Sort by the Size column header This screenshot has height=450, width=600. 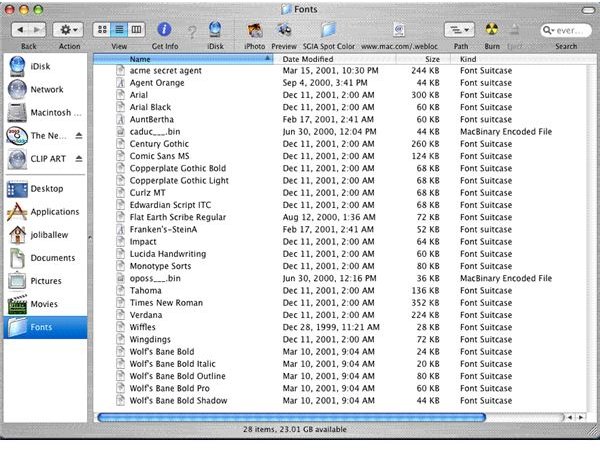(x=423, y=59)
